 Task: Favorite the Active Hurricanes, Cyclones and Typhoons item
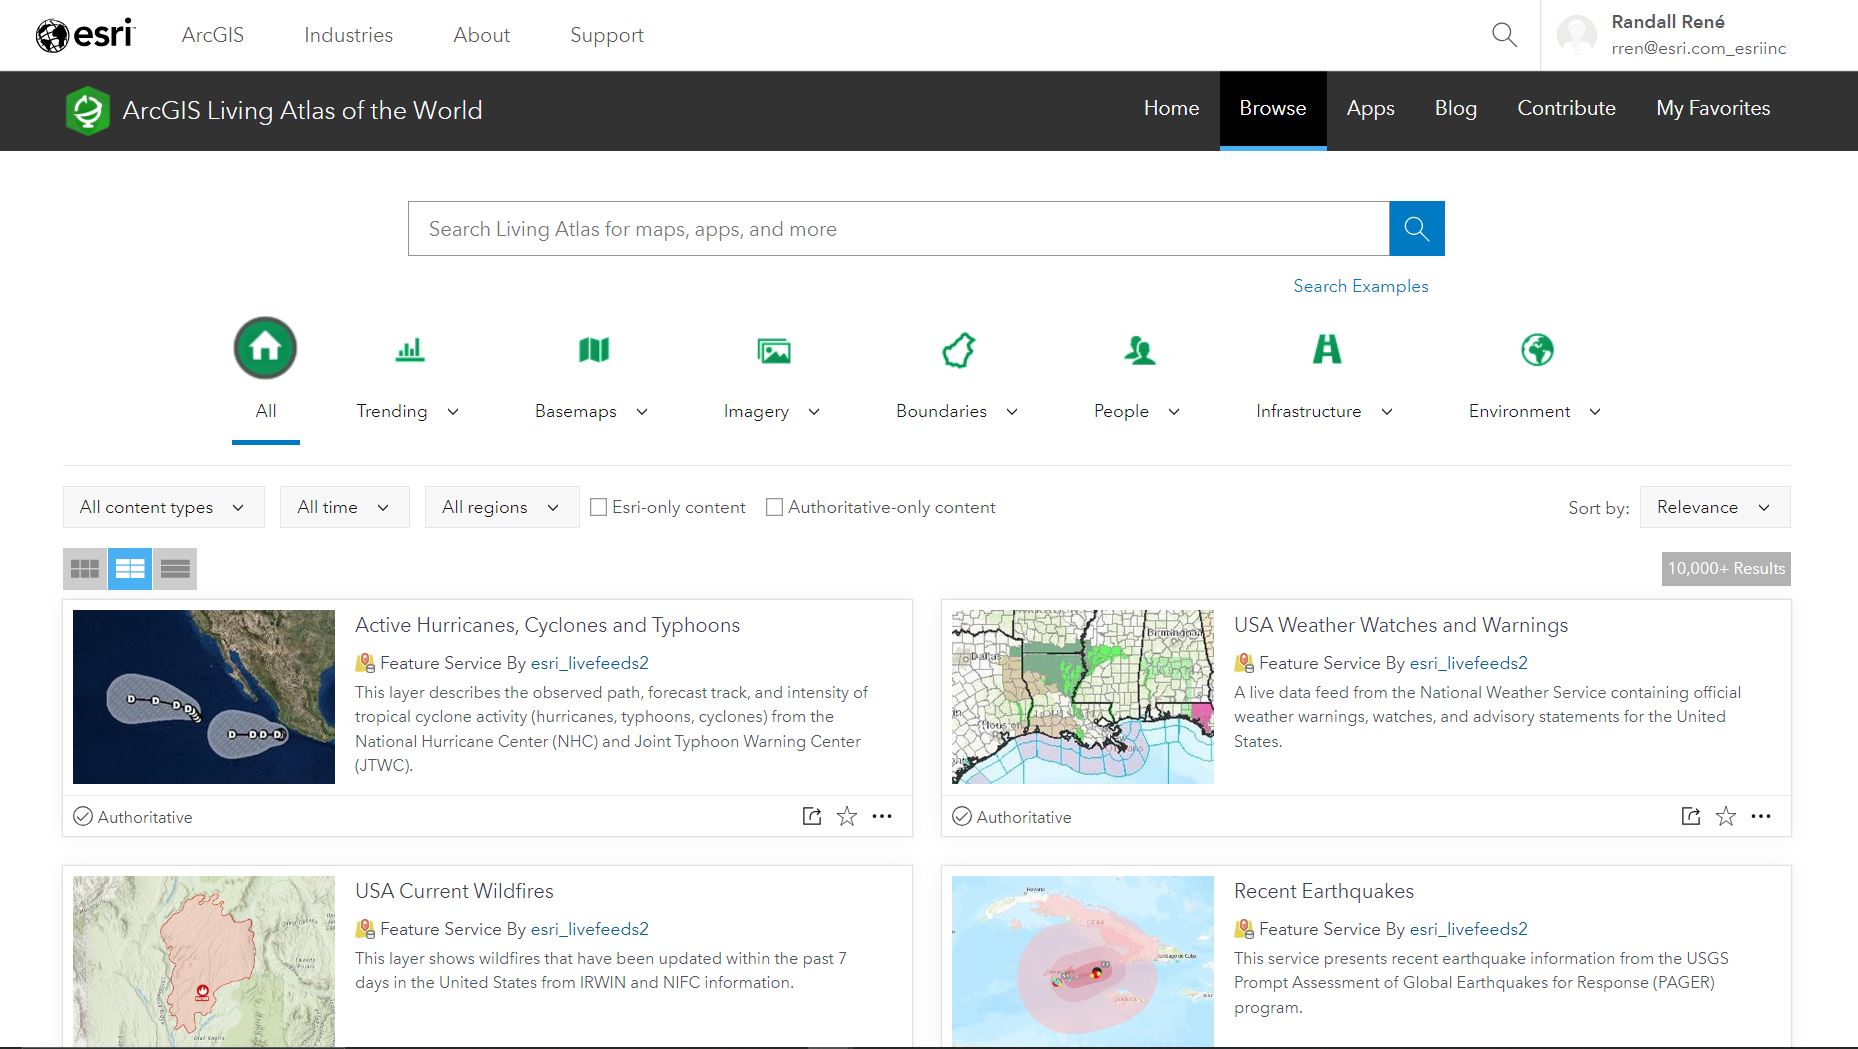point(846,816)
